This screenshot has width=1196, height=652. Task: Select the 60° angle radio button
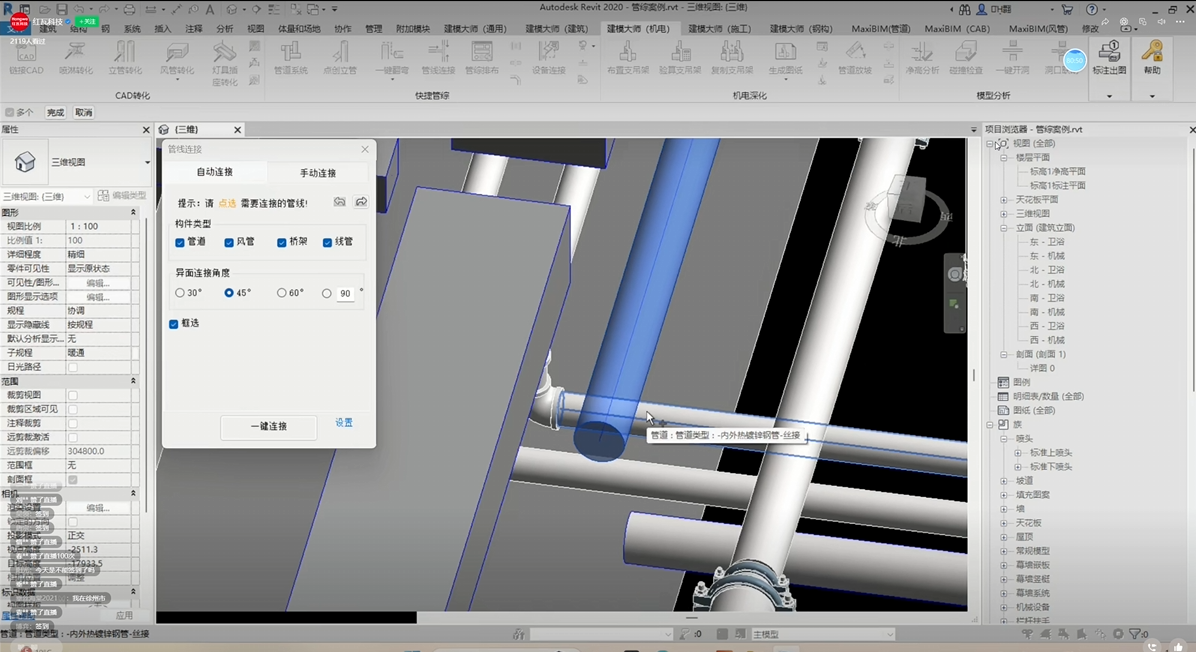(x=282, y=293)
